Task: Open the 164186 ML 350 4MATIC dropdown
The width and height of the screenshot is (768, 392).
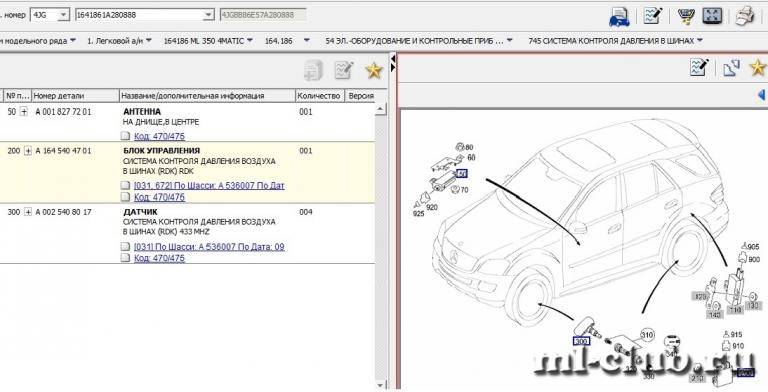Action: [x=250, y=40]
